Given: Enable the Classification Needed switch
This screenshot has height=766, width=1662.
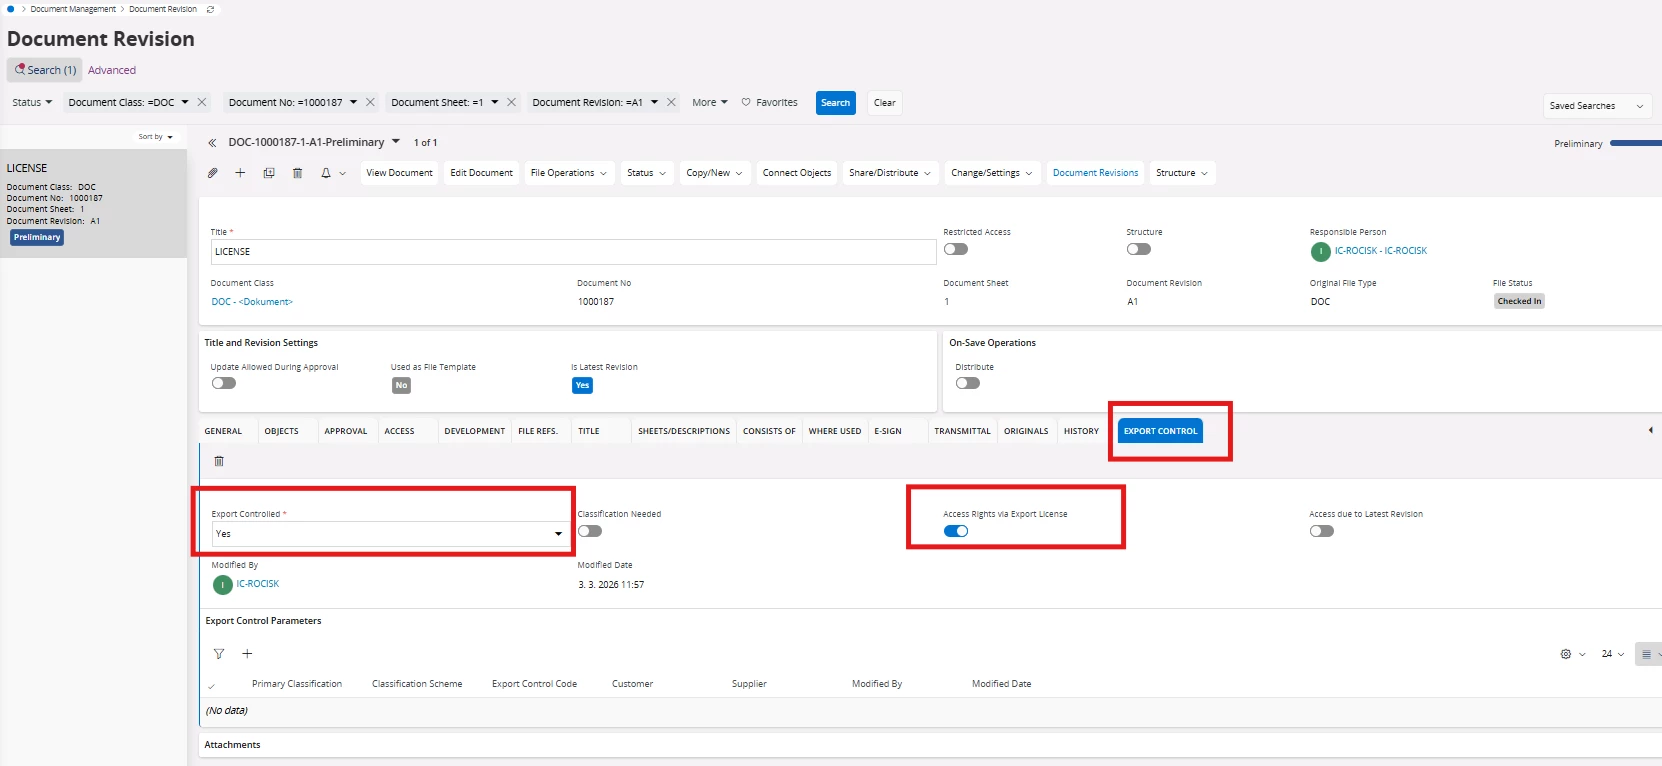Looking at the screenshot, I should [590, 531].
